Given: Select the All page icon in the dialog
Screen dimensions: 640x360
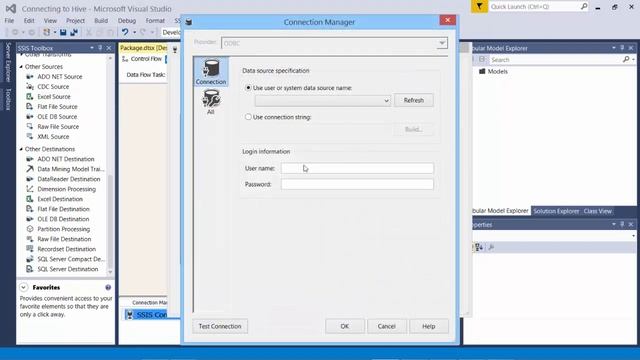Looking at the screenshot, I should tap(211, 102).
